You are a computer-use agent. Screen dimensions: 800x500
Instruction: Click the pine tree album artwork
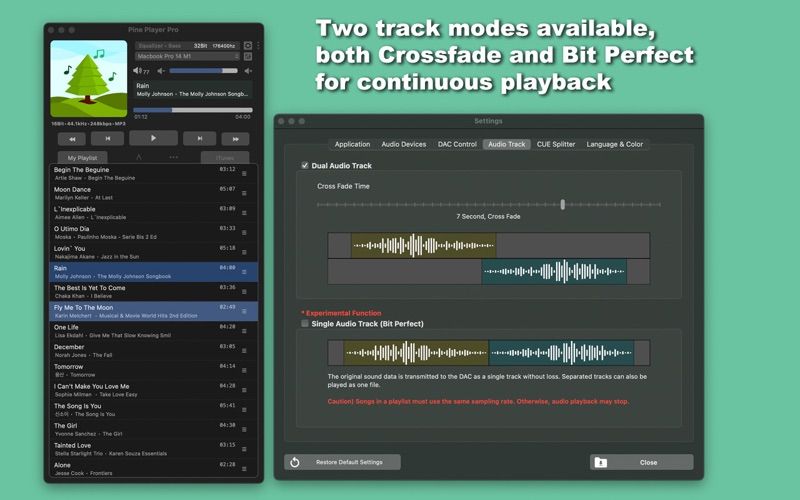pos(89,79)
